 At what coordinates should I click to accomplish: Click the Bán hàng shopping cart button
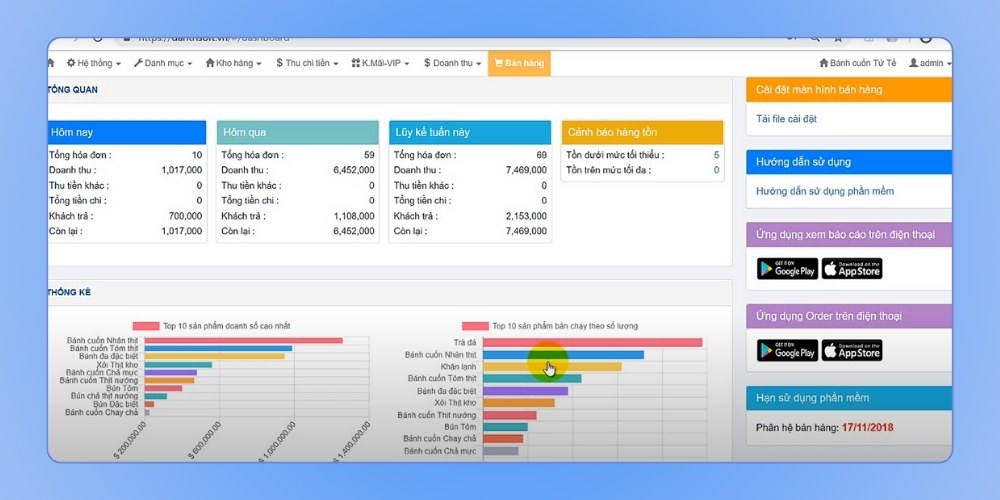tap(519, 63)
